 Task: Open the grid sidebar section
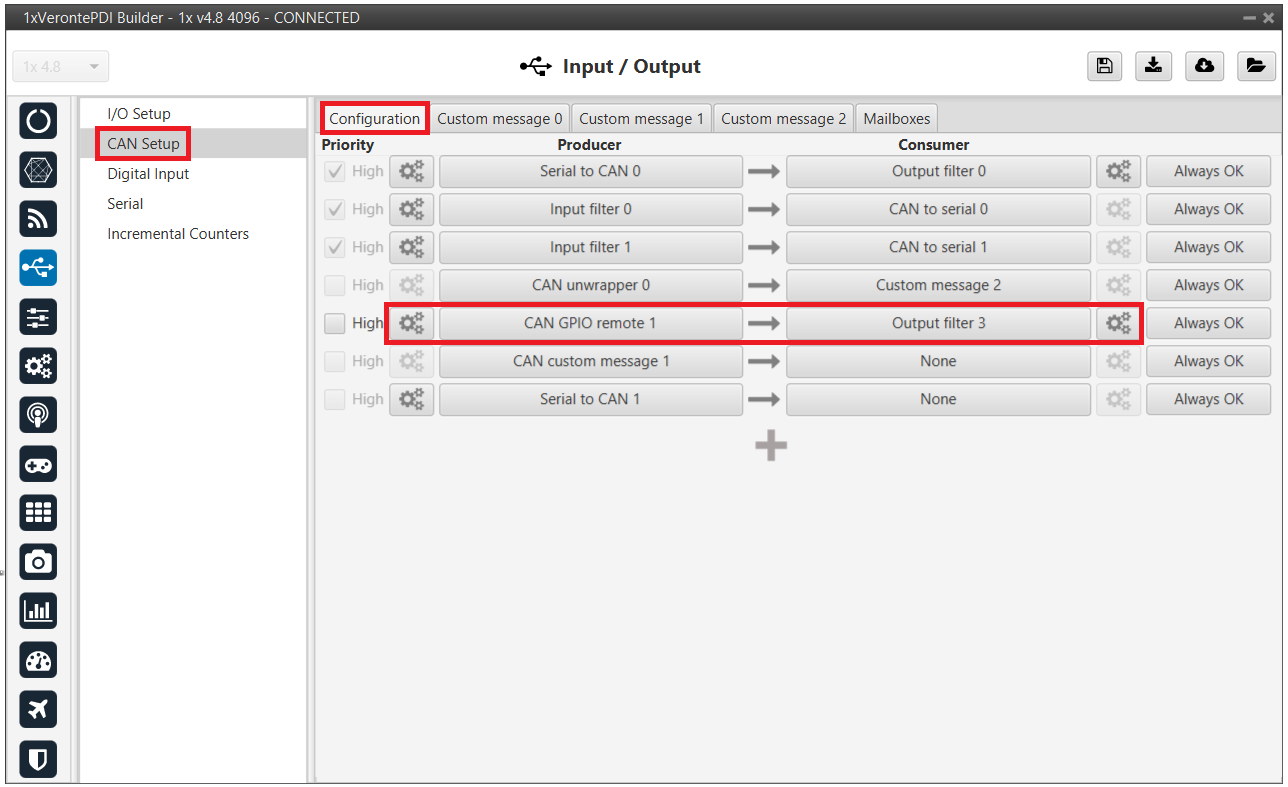click(x=38, y=513)
